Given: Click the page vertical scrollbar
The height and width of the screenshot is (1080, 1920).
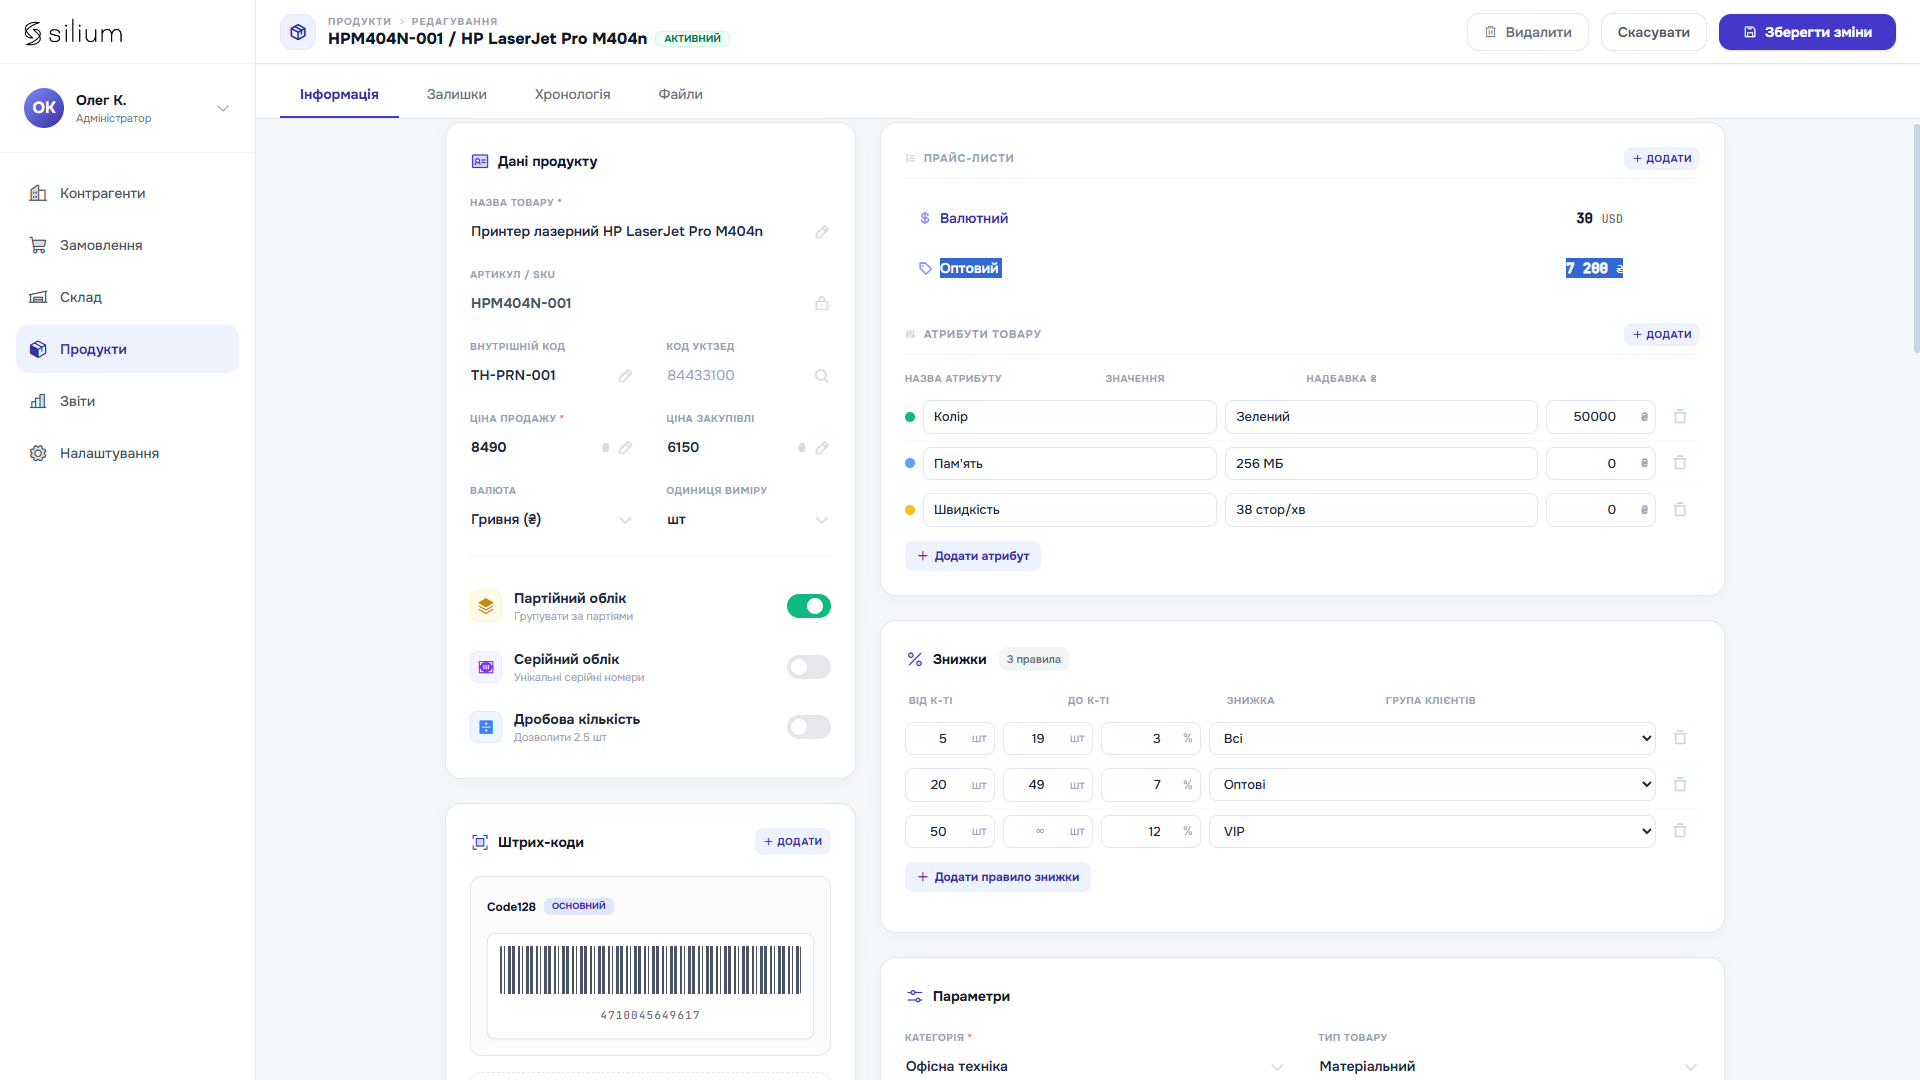Looking at the screenshot, I should click(x=1915, y=238).
